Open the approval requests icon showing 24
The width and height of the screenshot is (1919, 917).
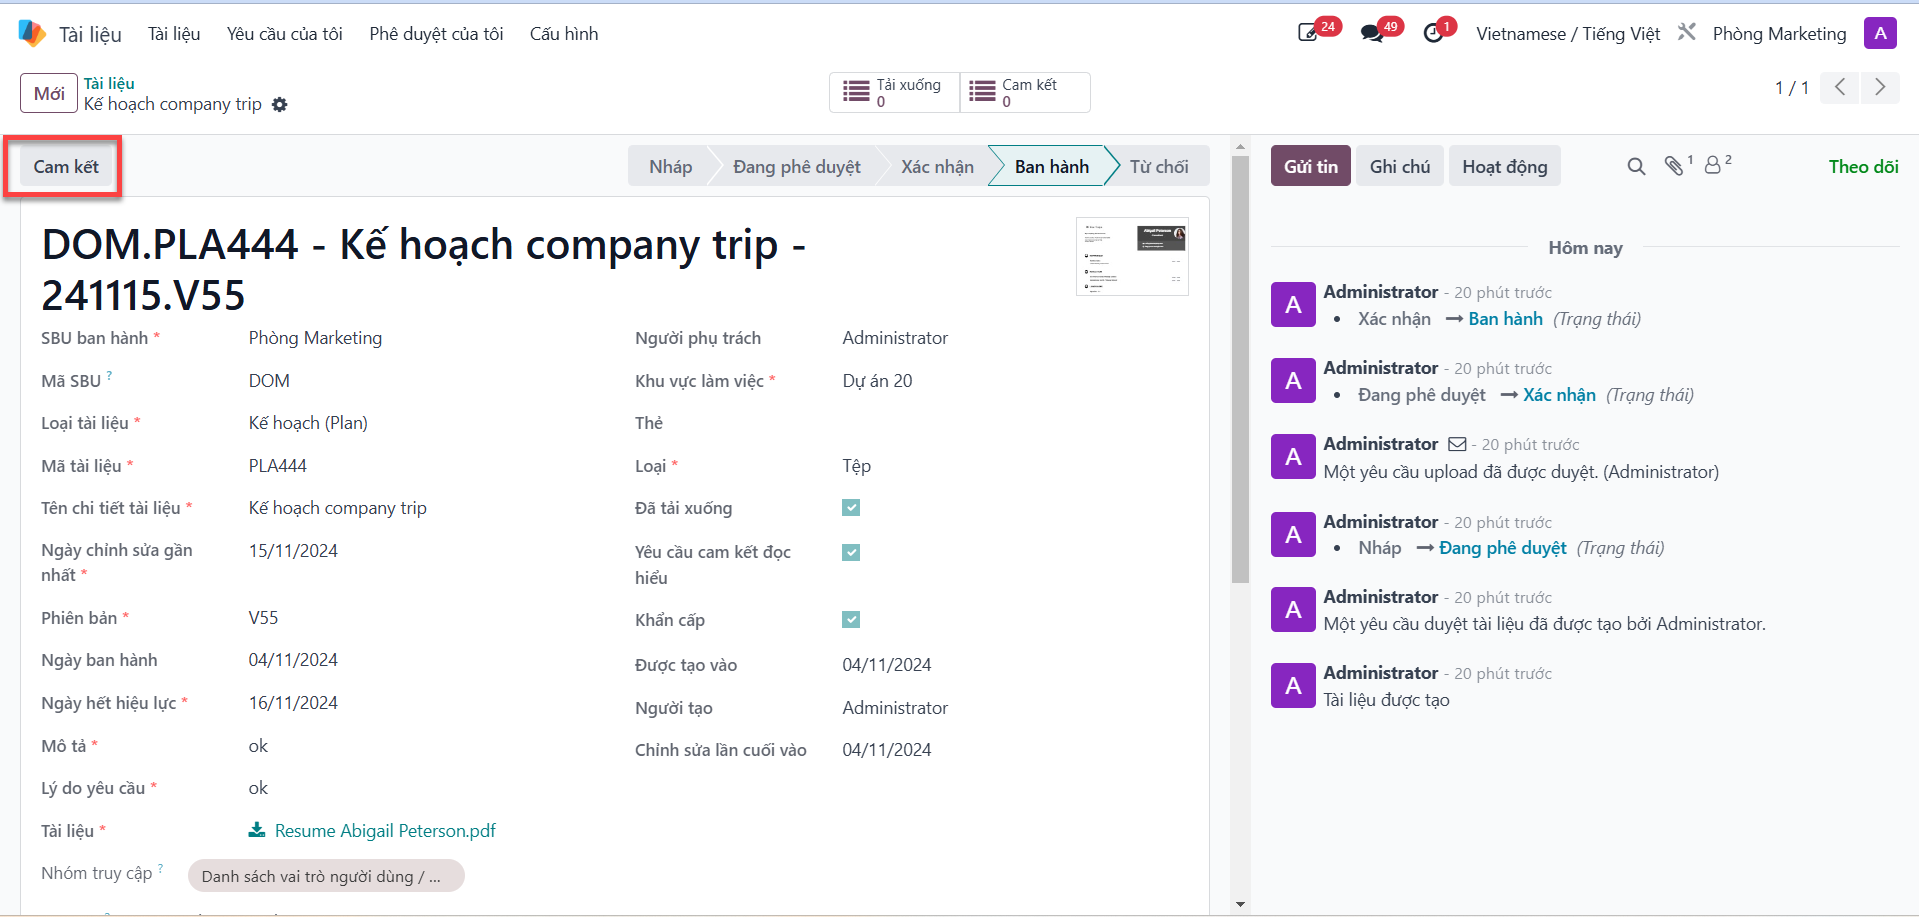point(1310,32)
